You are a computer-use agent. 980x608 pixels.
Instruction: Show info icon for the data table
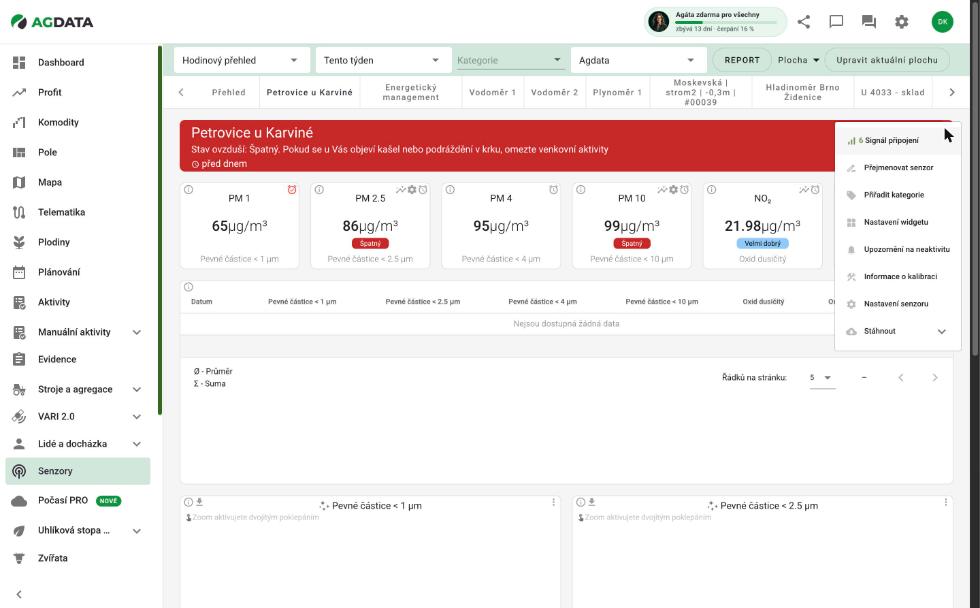(x=188, y=287)
